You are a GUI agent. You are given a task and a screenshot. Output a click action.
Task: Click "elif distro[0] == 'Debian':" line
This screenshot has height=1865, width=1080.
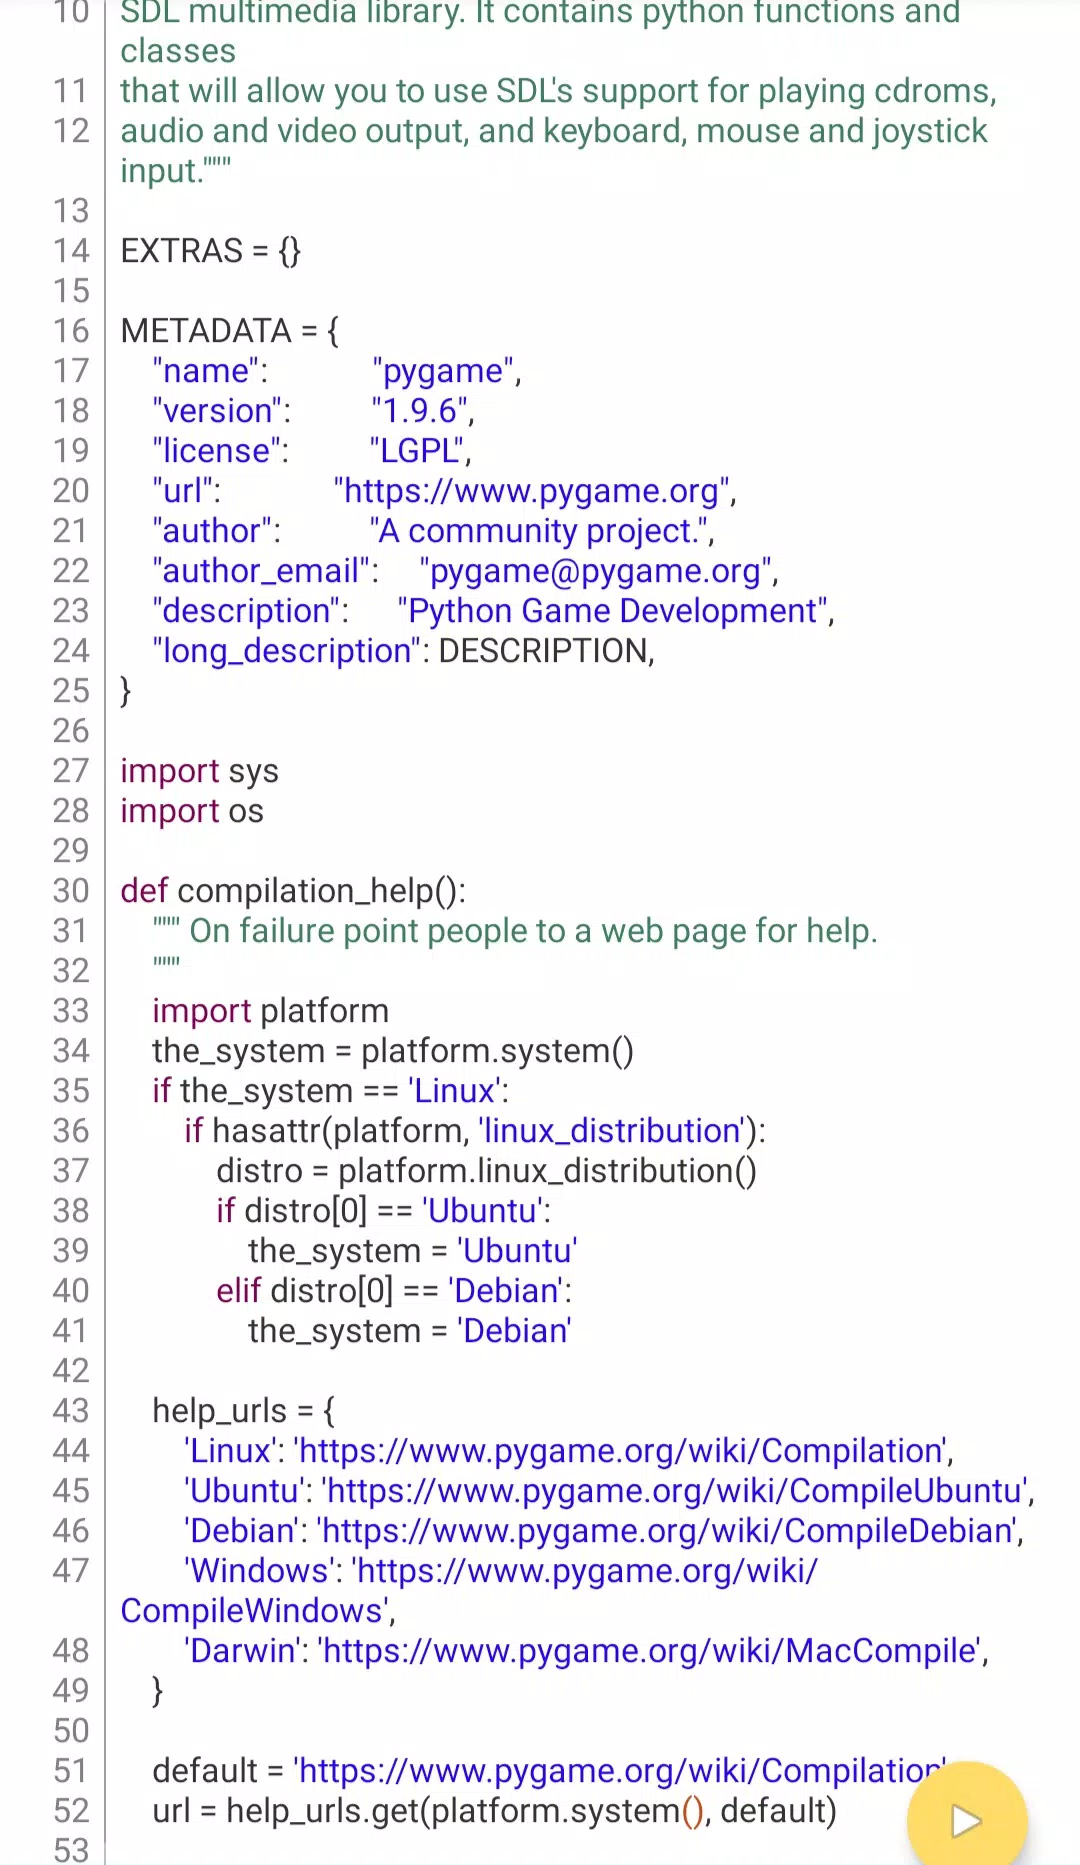point(394,1291)
